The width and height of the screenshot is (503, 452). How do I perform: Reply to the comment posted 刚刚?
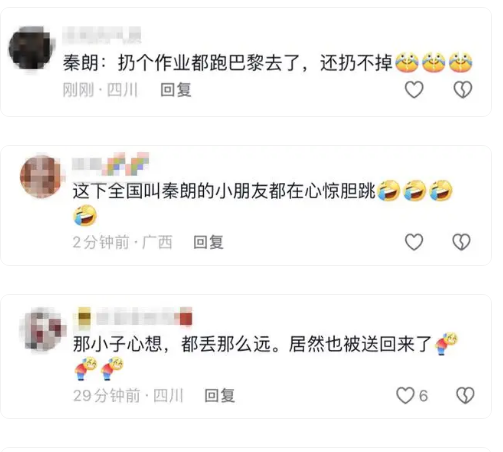(x=176, y=90)
